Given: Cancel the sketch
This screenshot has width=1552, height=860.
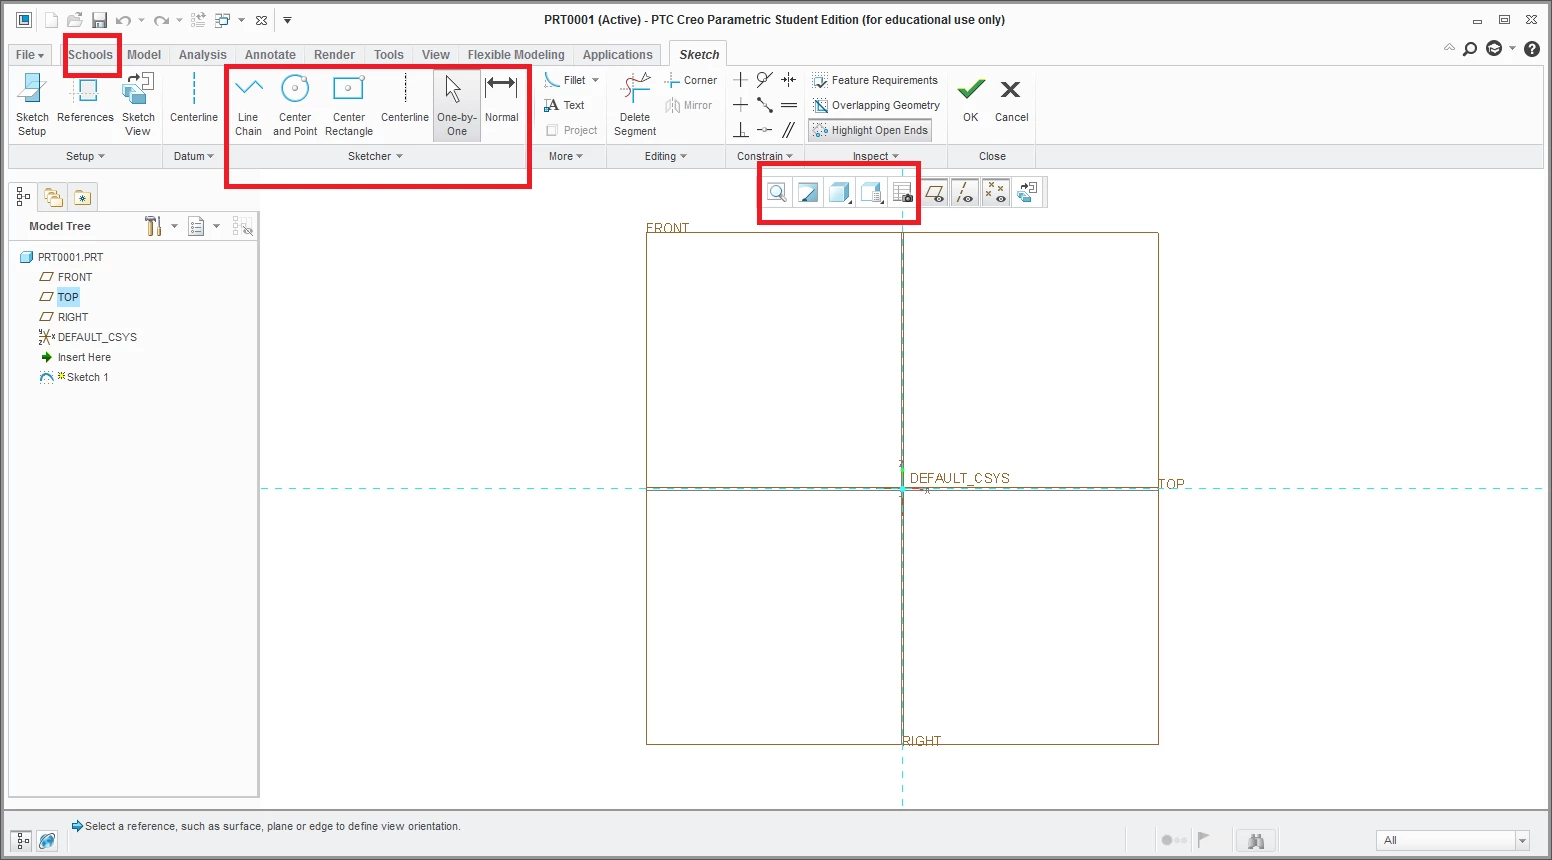Looking at the screenshot, I should coord(1011,99).
